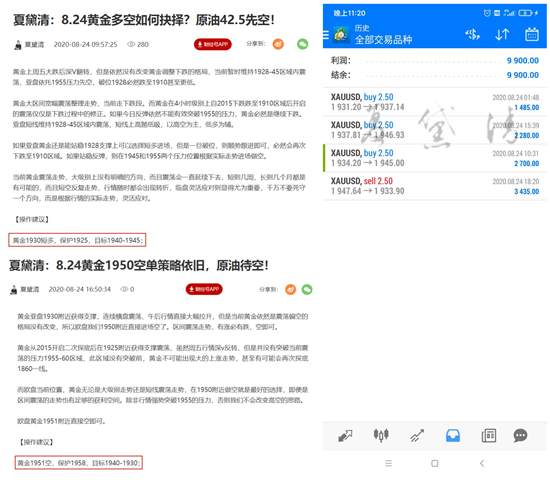Tap the MetaTrader app logo icon

(341, 35)
